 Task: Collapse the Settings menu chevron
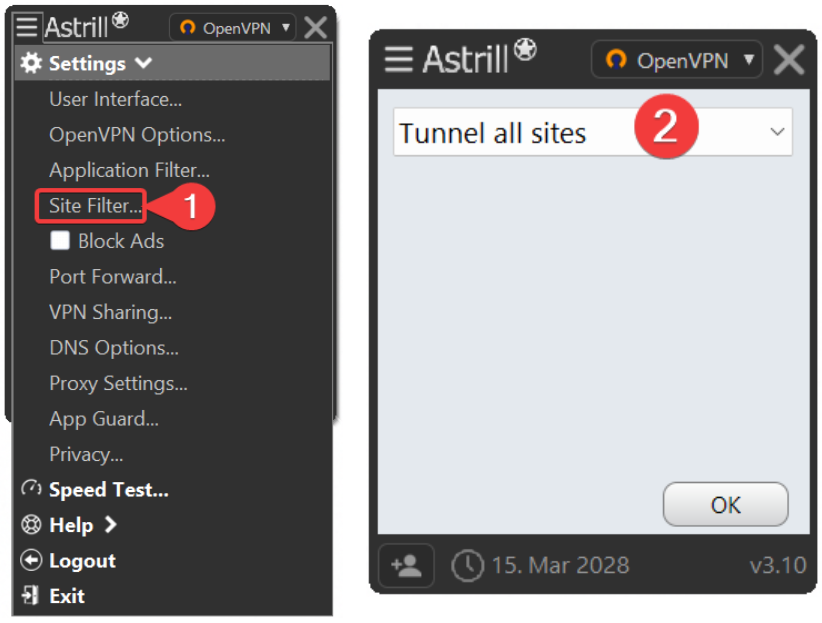(x=143, y=63)
